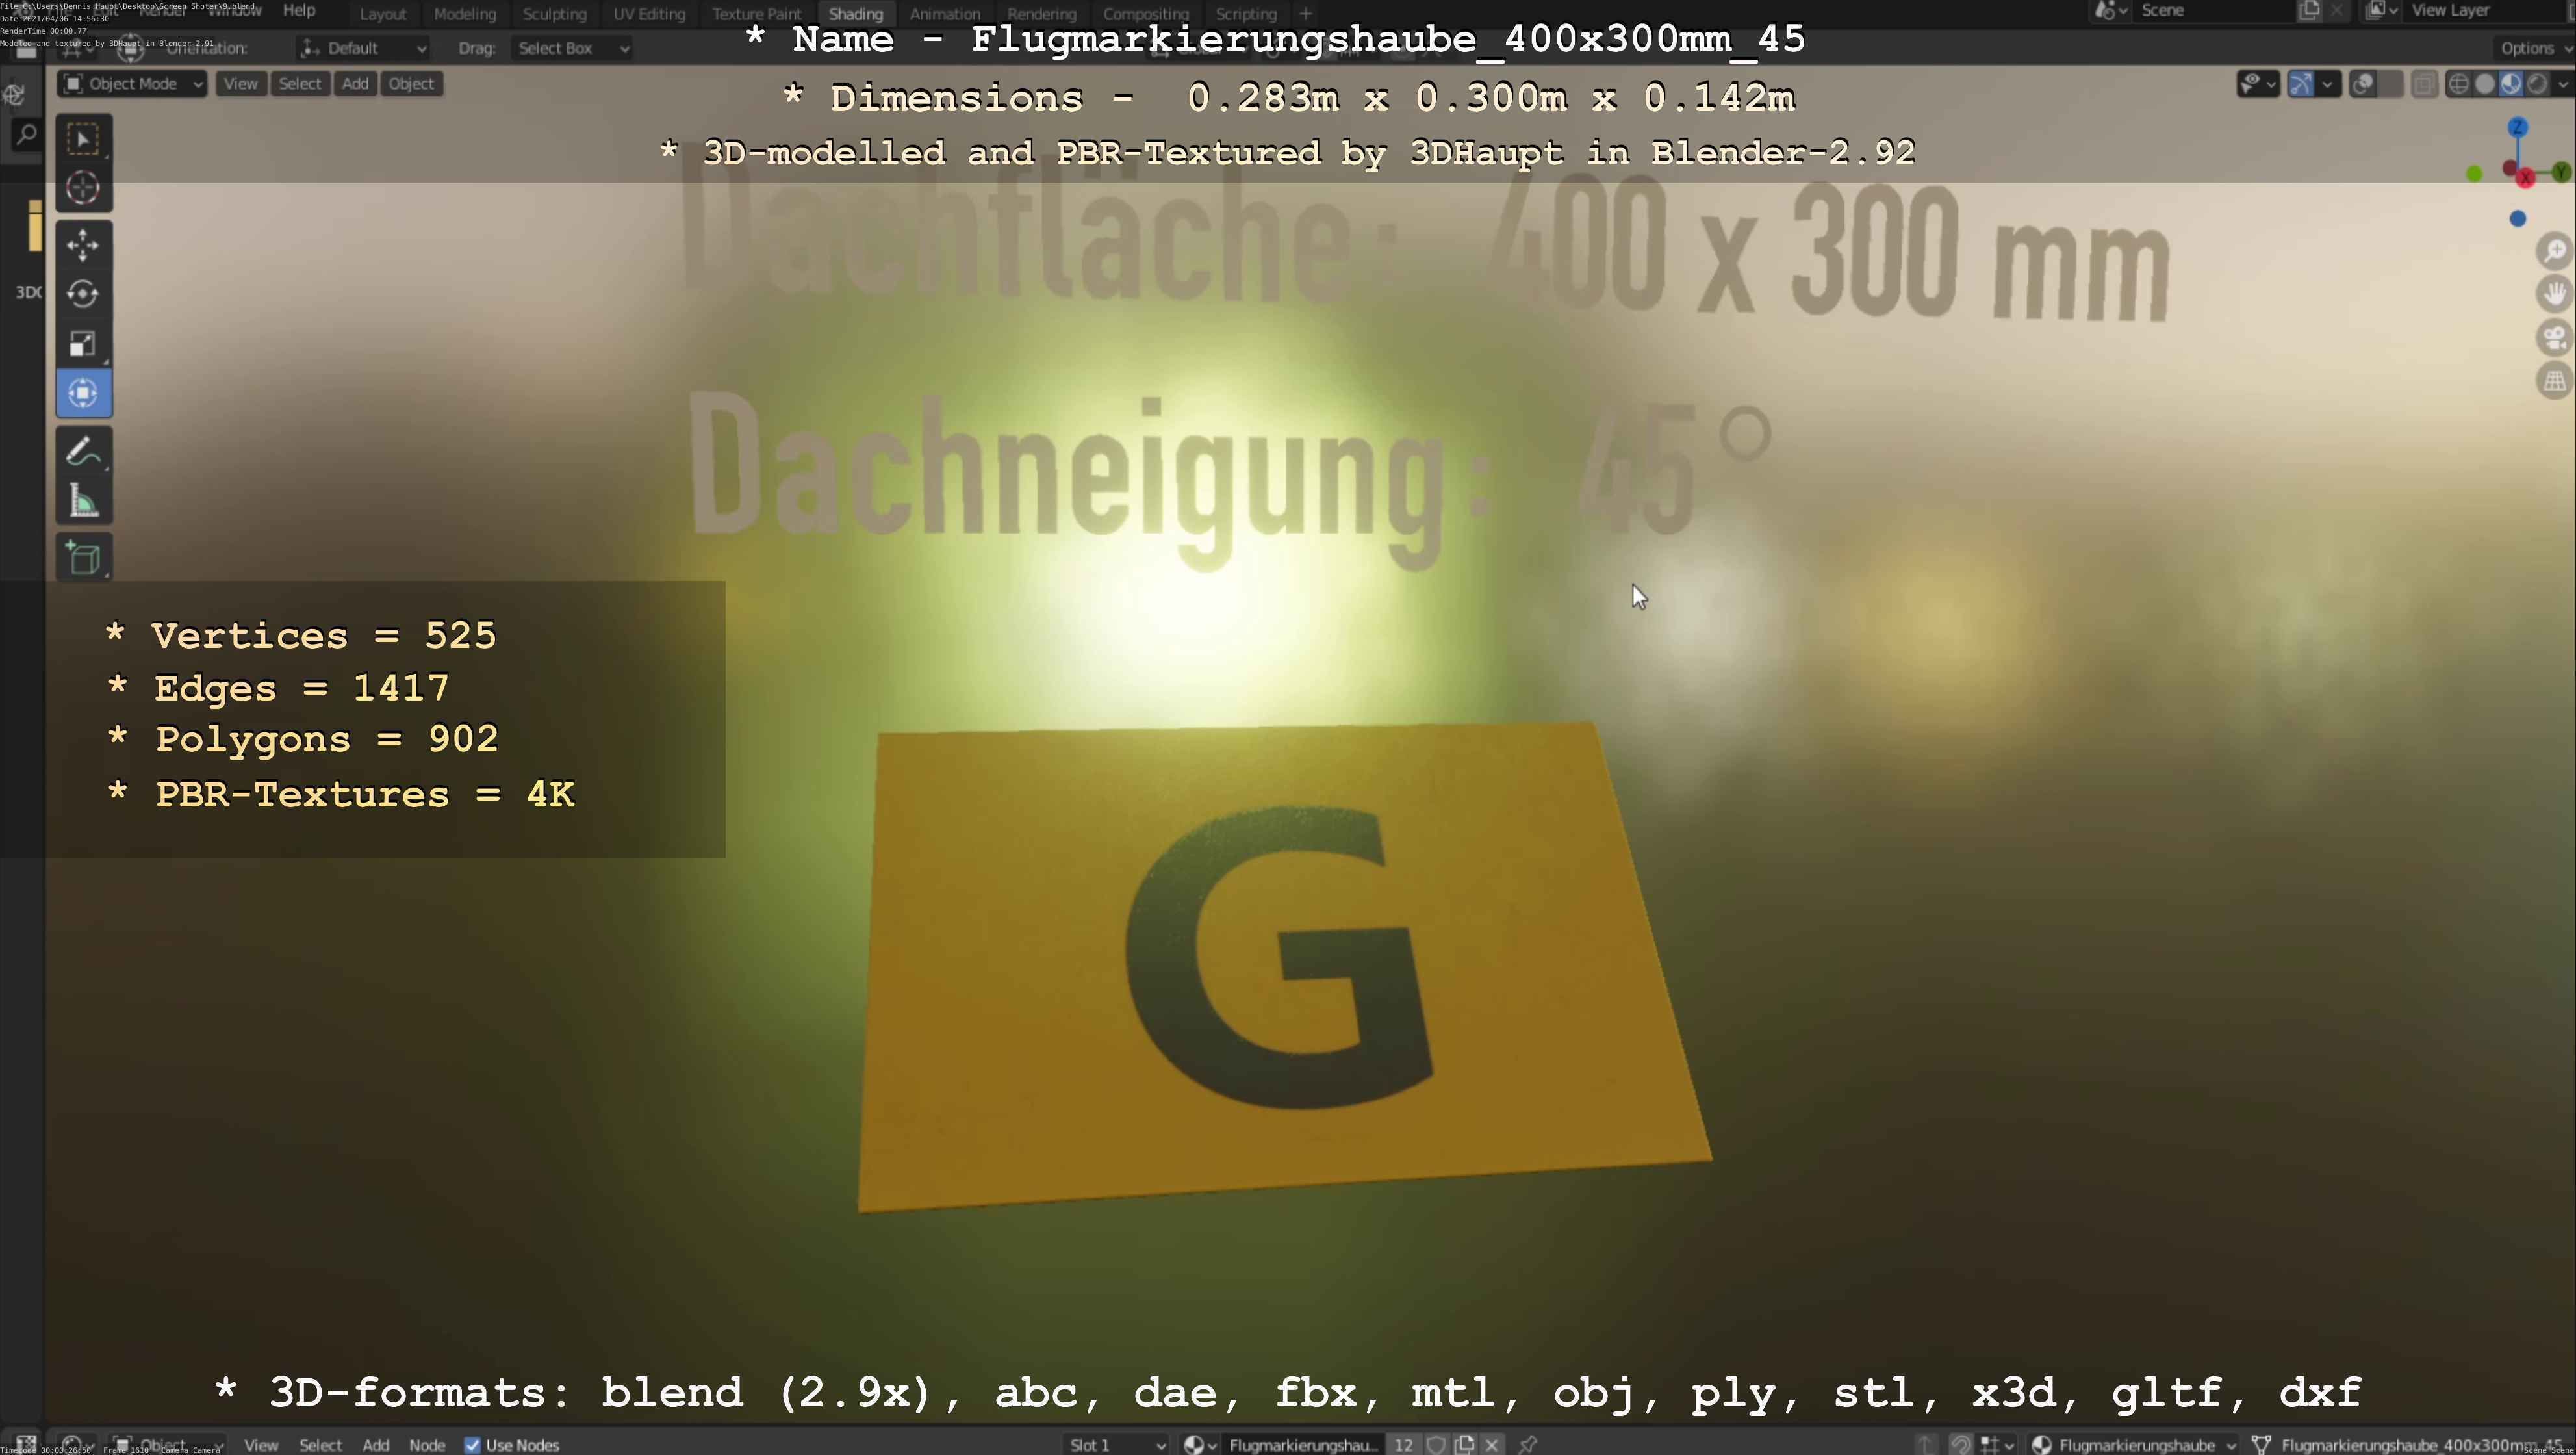
Task: Select the Add Cube tool
Action: [x=83, y=557]
